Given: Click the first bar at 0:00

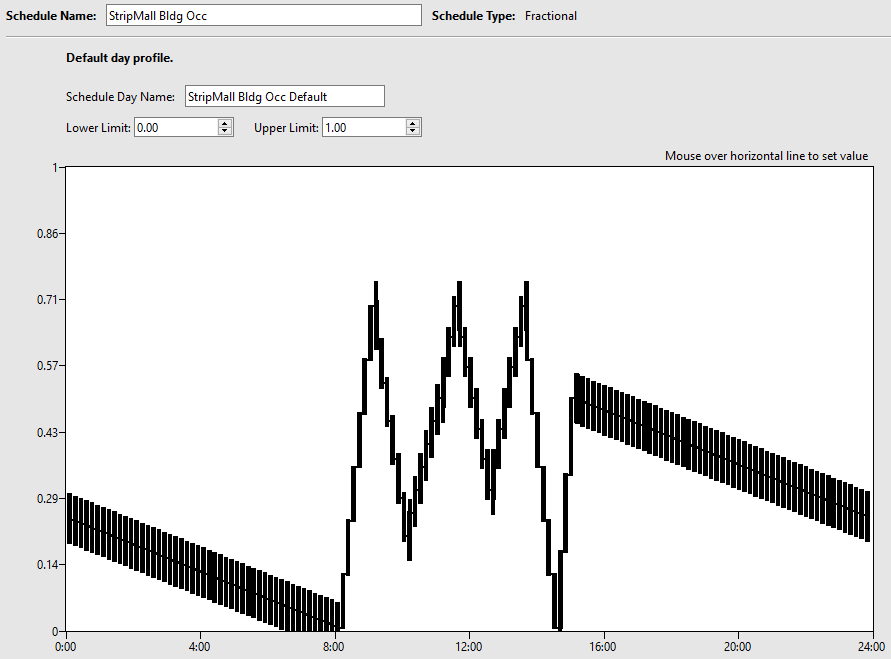Looking at the screenshot, I should pyautogui.click(x=68, y=520).
